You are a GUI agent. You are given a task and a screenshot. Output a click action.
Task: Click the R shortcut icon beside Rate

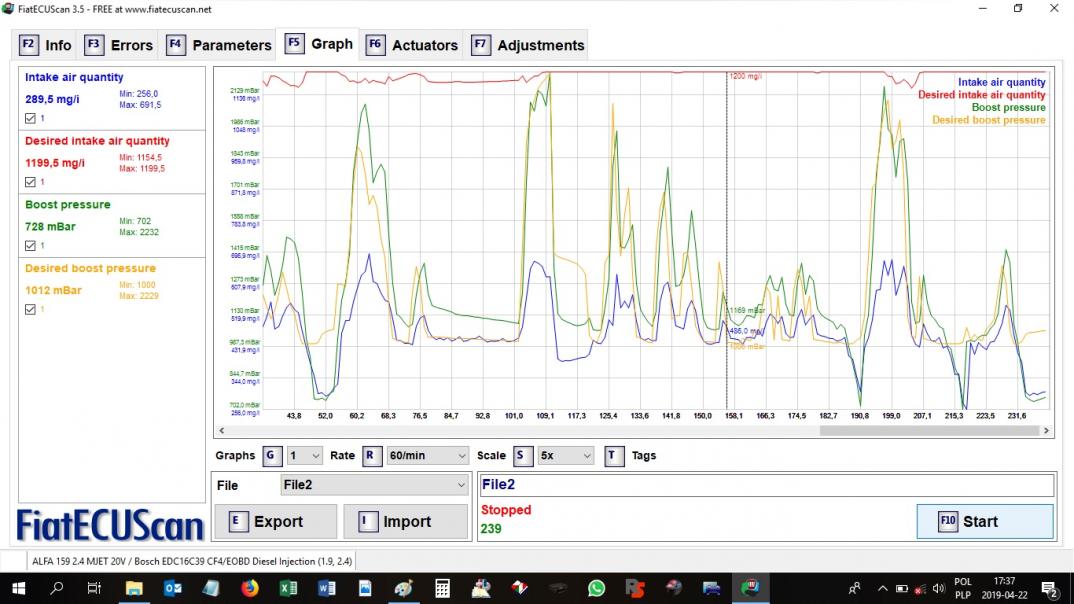coord(372,455)
